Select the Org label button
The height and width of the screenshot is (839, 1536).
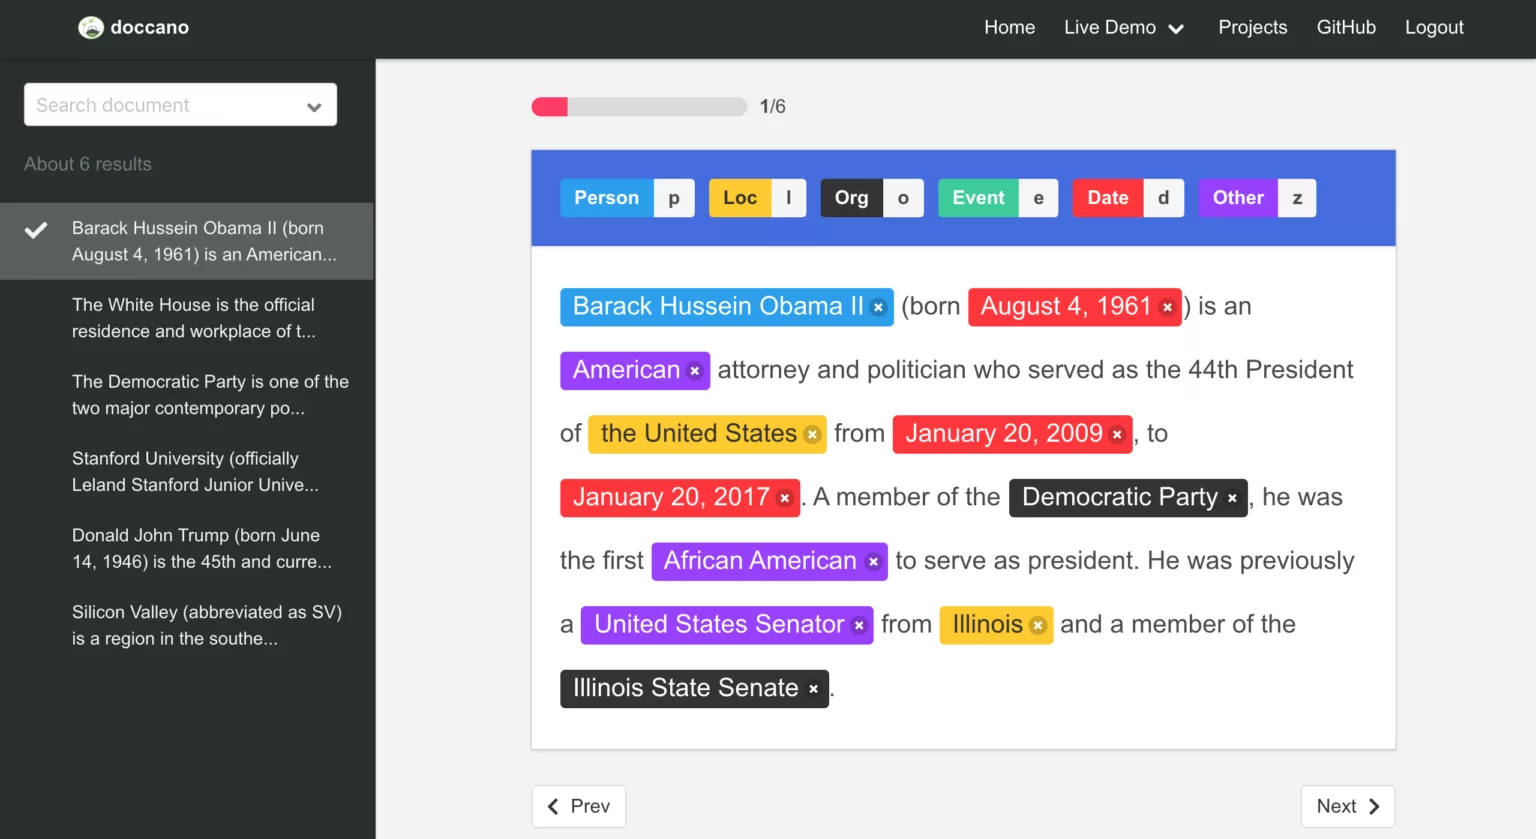[852, 198]
